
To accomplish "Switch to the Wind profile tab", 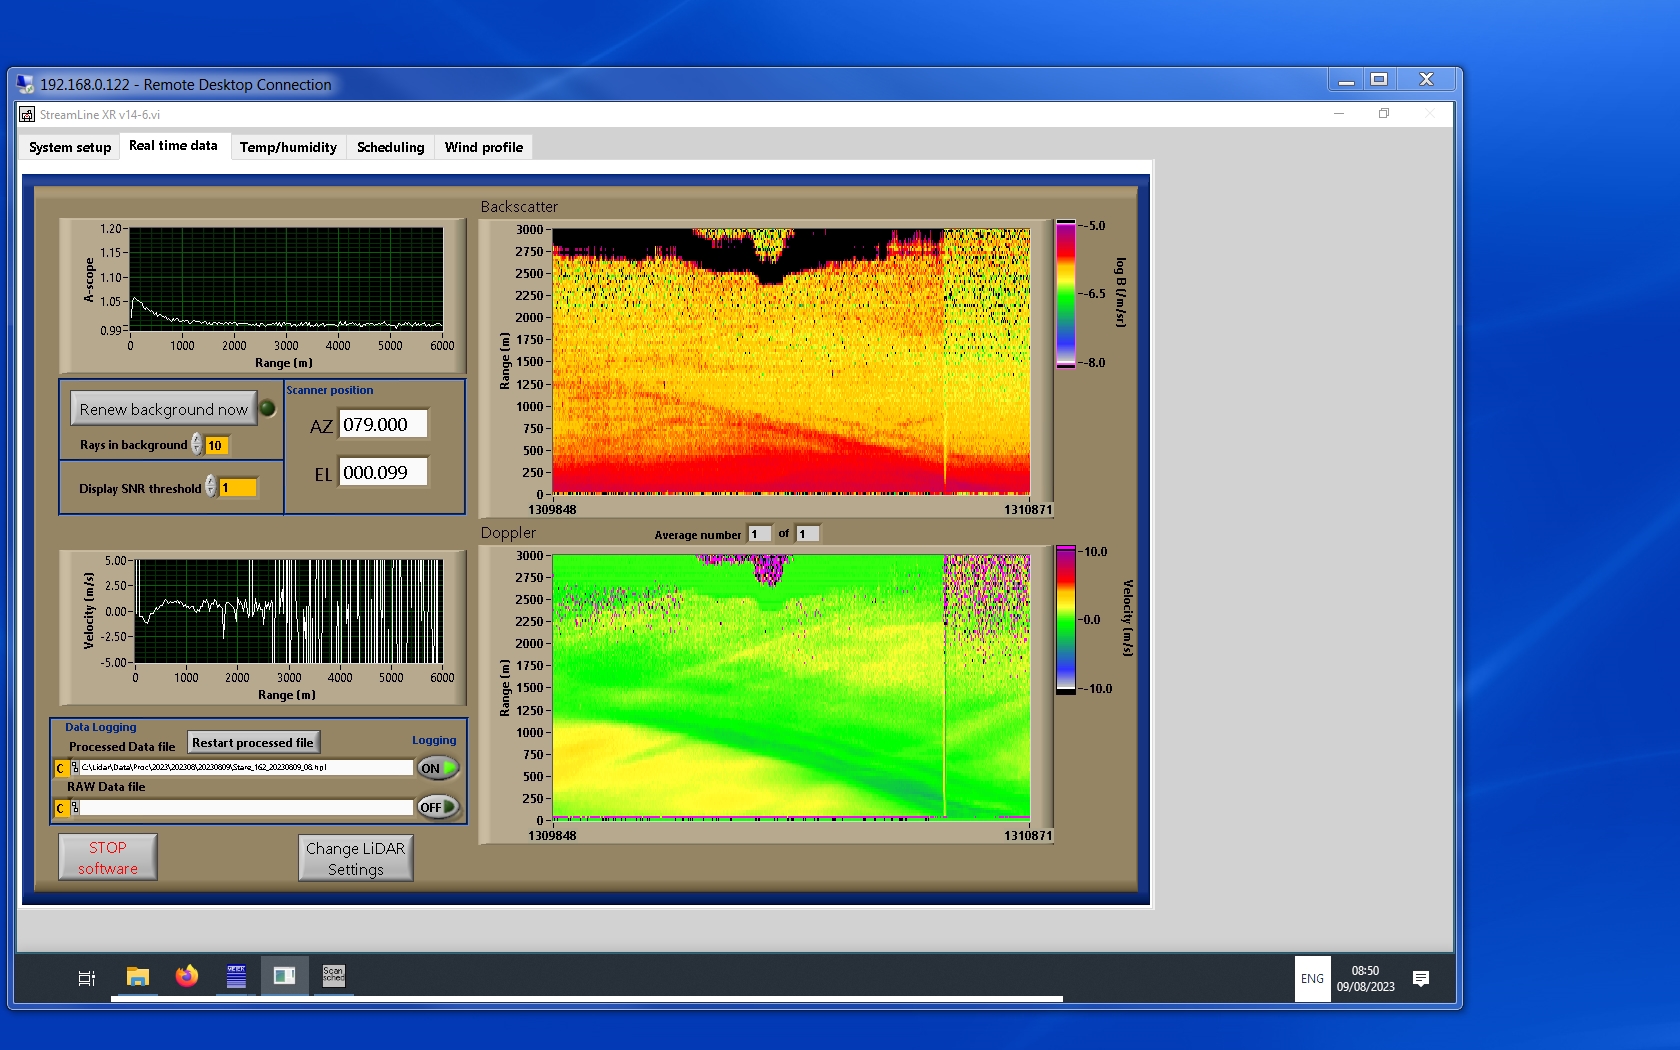I will (483, 147).
